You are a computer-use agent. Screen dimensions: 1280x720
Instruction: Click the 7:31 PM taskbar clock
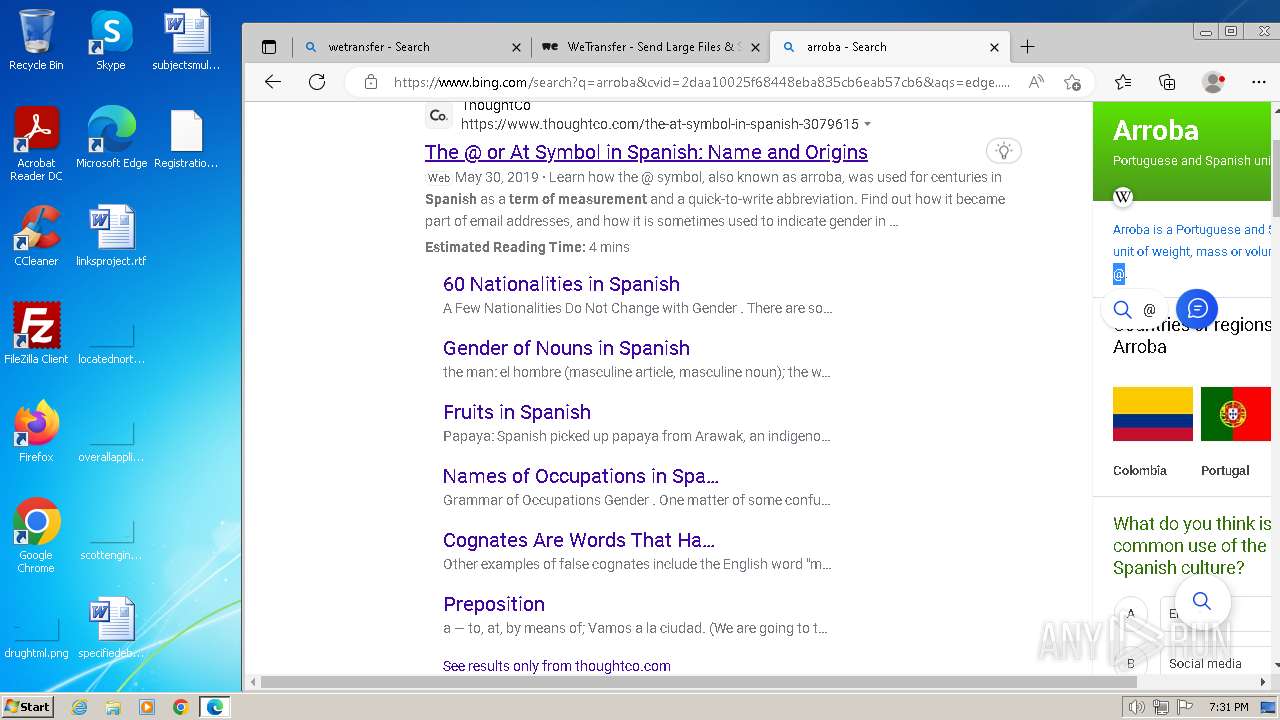point(1229,707)
